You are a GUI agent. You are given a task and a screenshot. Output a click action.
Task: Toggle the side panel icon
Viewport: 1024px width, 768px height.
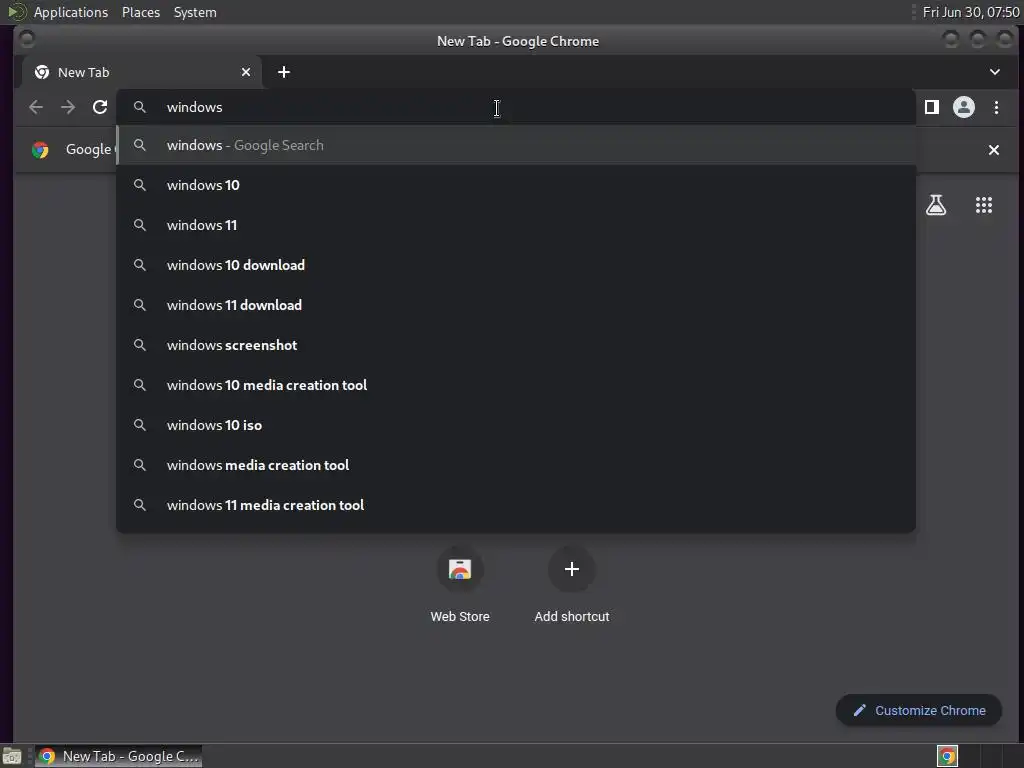pyautogui.click(x=932, y=107)
